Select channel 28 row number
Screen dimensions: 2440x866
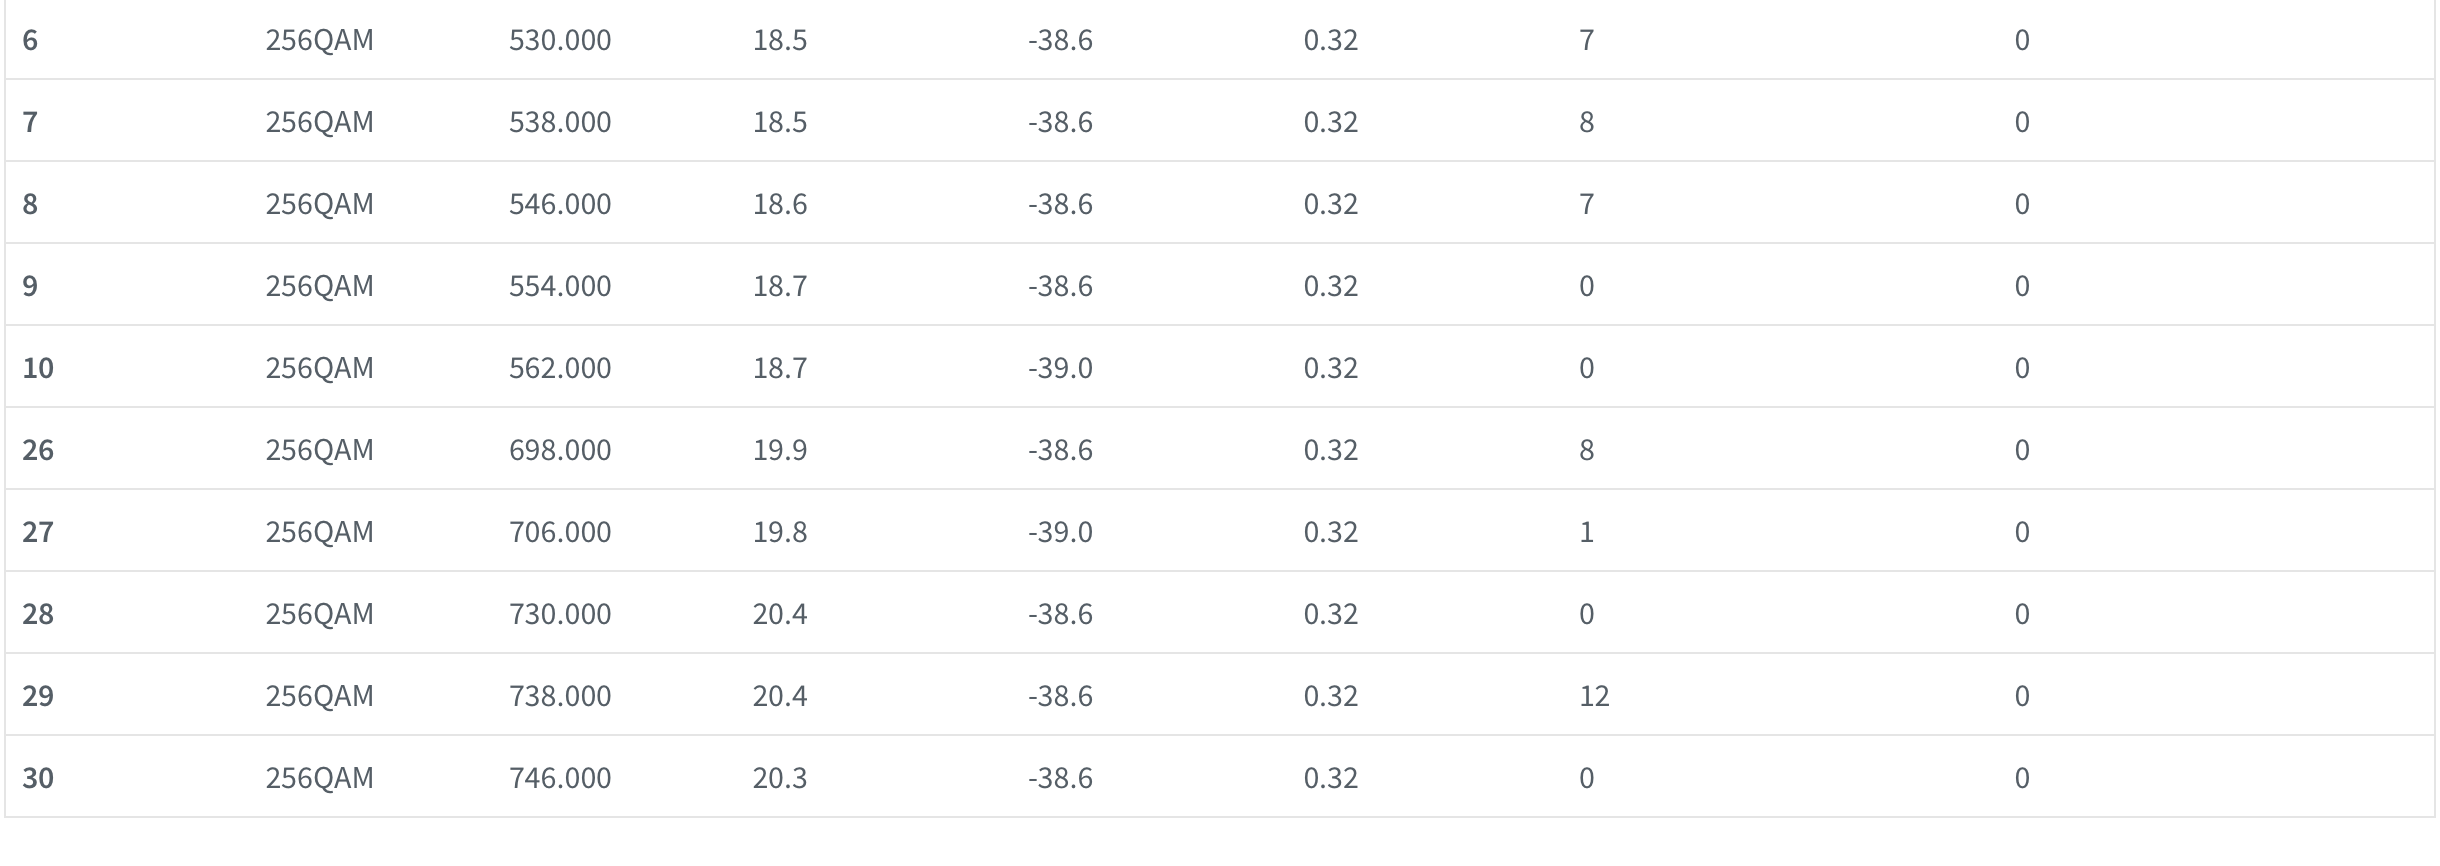click(38, 614)
